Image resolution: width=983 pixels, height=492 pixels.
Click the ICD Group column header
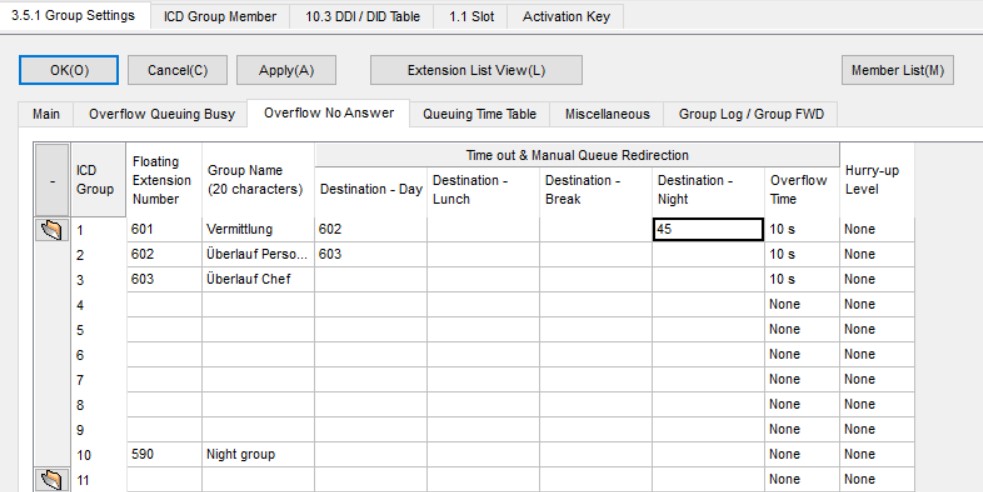tap(98, 181)
